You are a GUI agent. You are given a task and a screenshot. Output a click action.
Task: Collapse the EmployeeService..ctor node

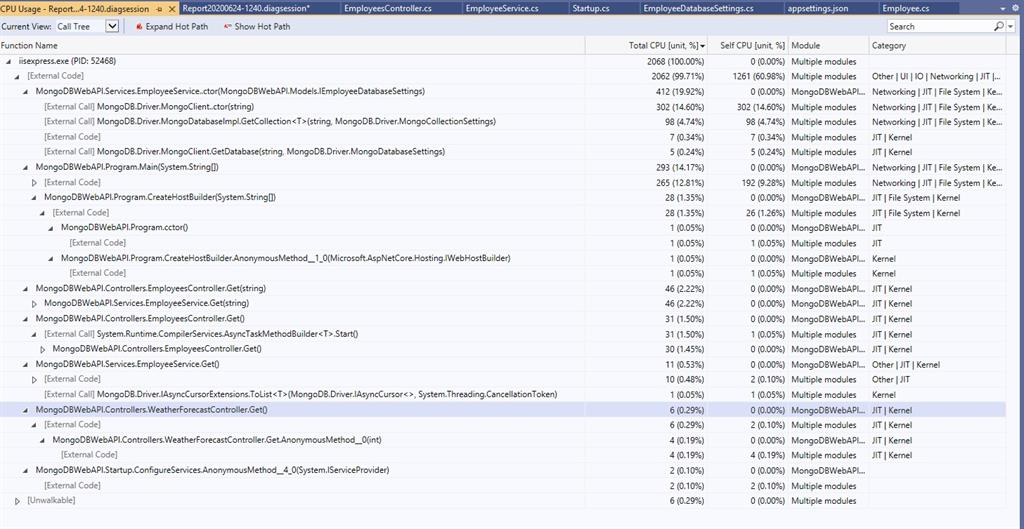click(25, 91)
